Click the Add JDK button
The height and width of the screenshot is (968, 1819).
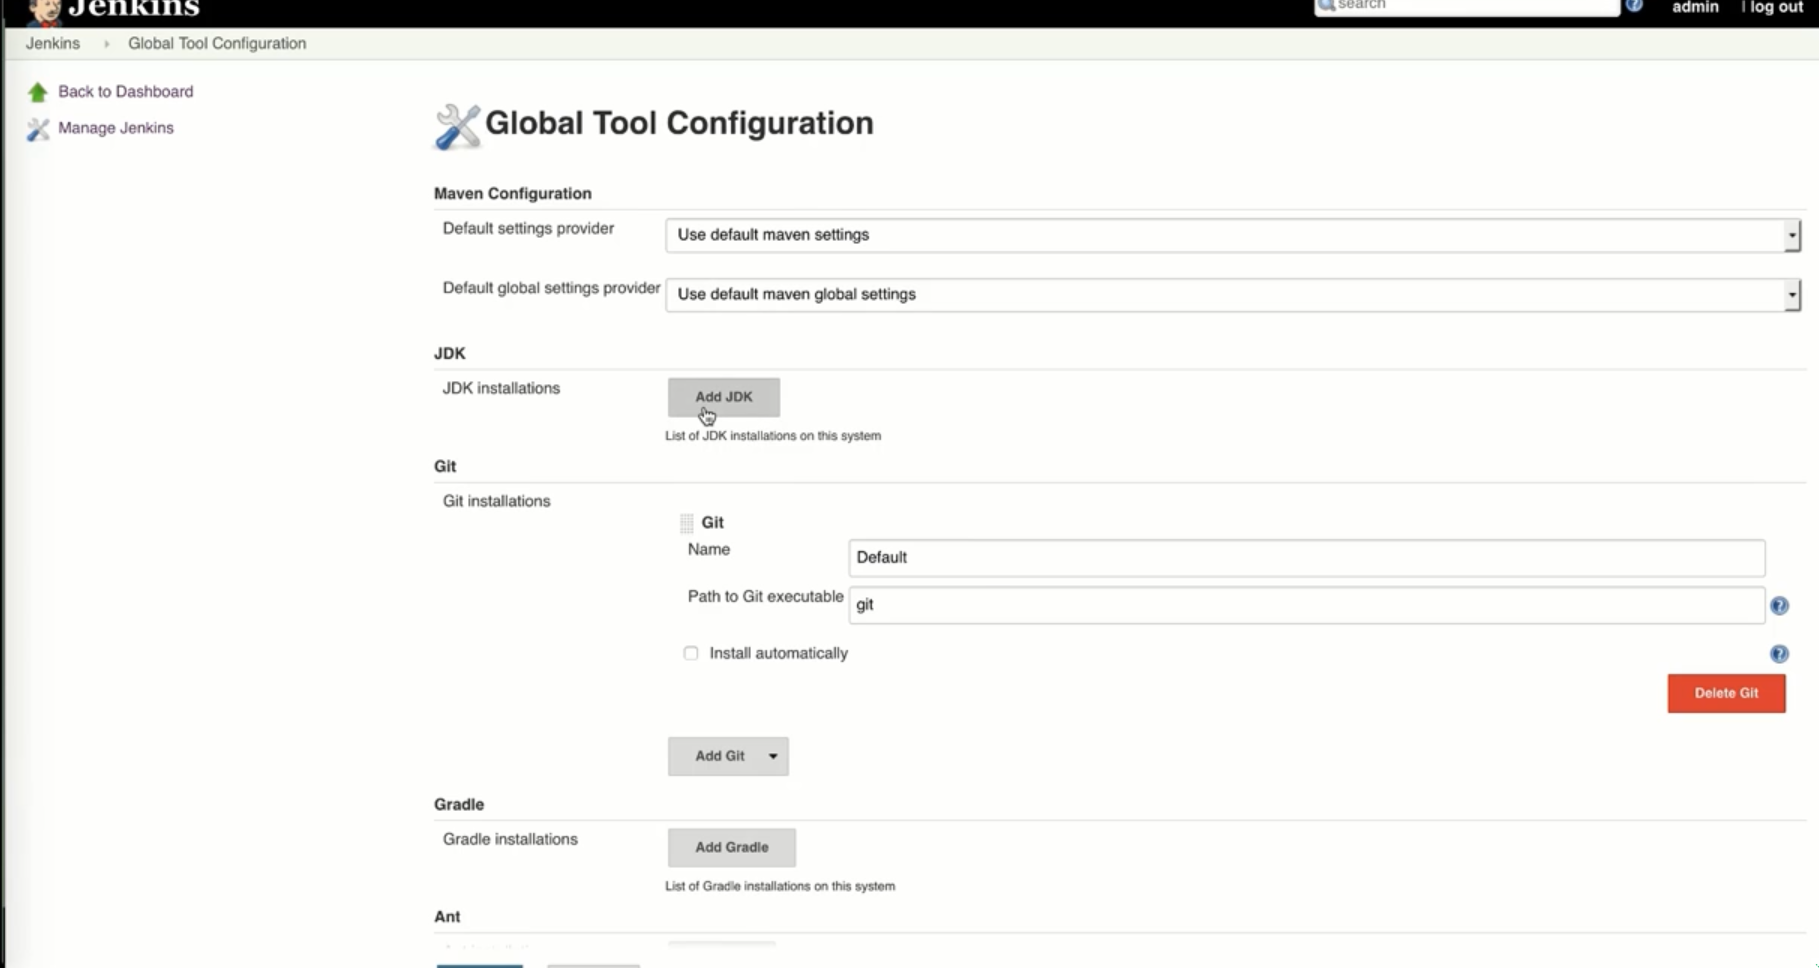pyautogui.click(x=724, y=397)
